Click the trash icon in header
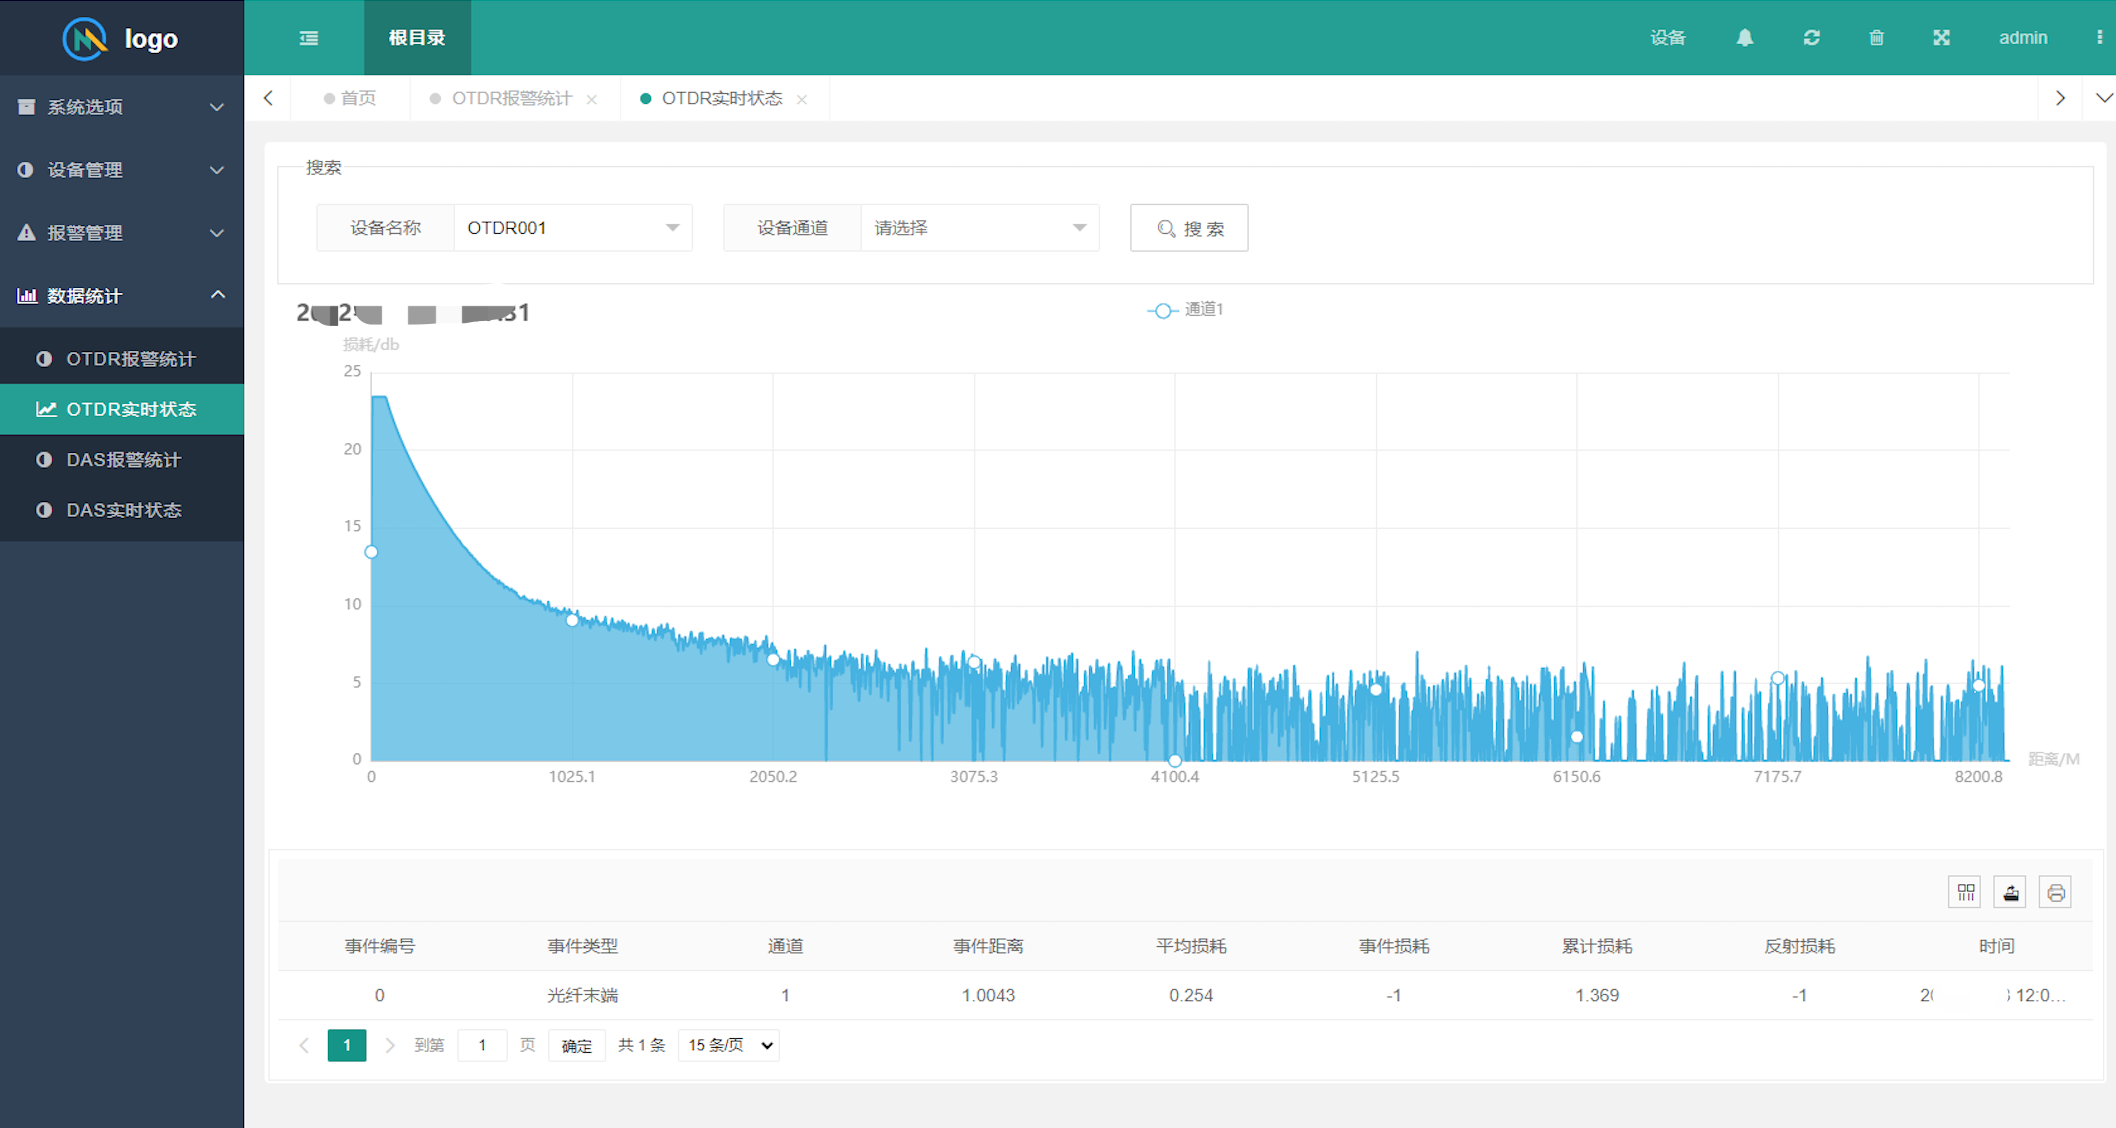The image size is (2116, 1128). click(1876, 38)
